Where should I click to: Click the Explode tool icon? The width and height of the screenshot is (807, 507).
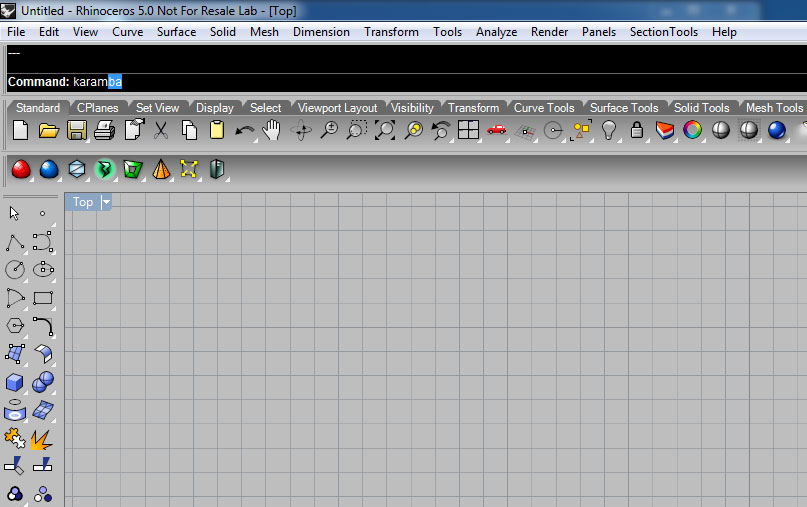coord(43,438)
